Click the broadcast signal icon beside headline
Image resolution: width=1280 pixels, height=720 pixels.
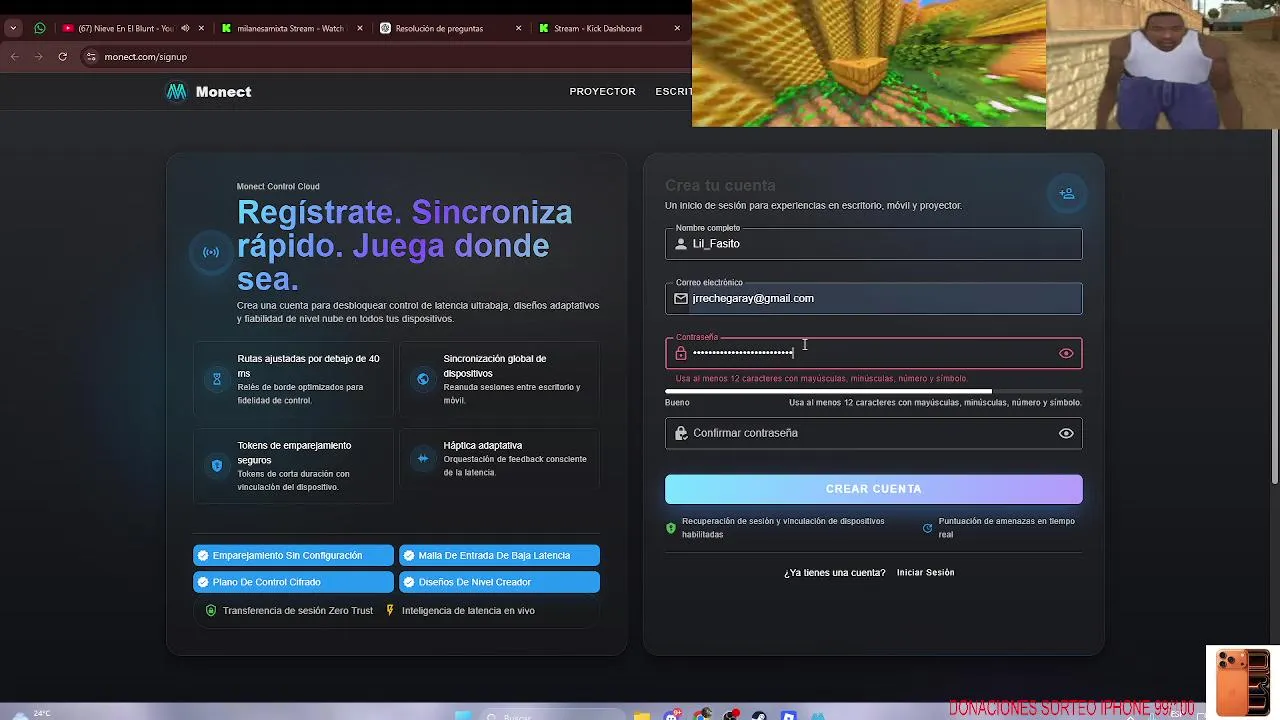pyautogui.click(x=211, y=252)
